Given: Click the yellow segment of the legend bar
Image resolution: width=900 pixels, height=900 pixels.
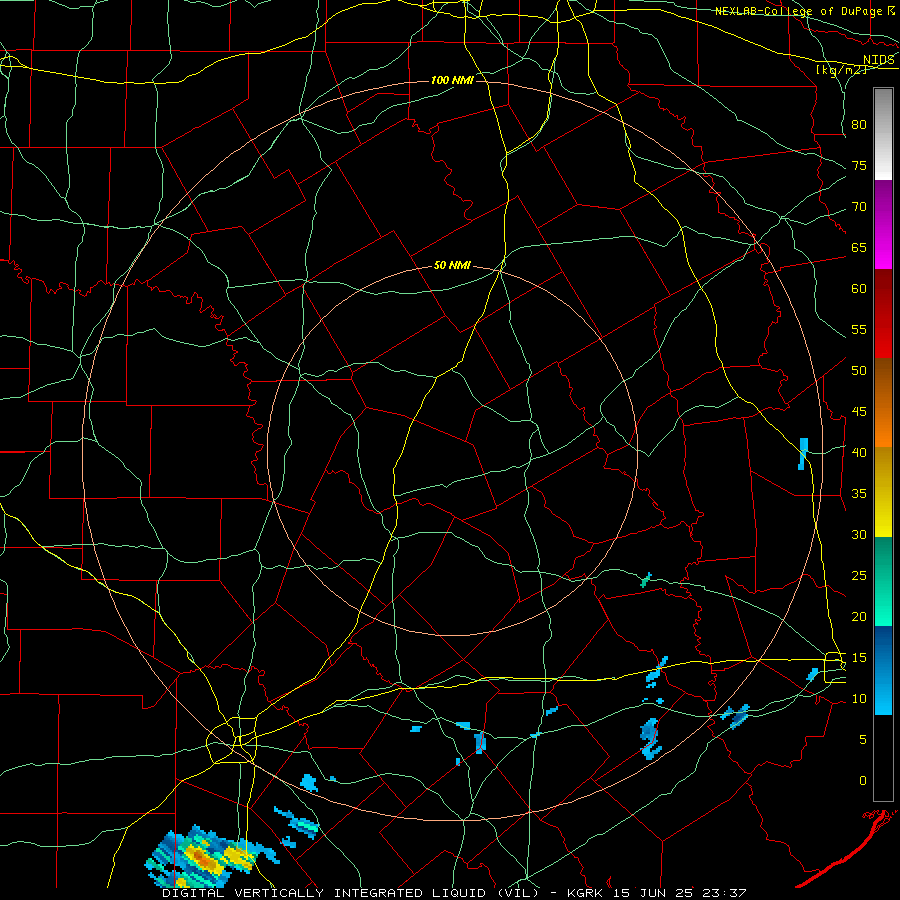Looking at the screenshot, I should click(883, 492).
